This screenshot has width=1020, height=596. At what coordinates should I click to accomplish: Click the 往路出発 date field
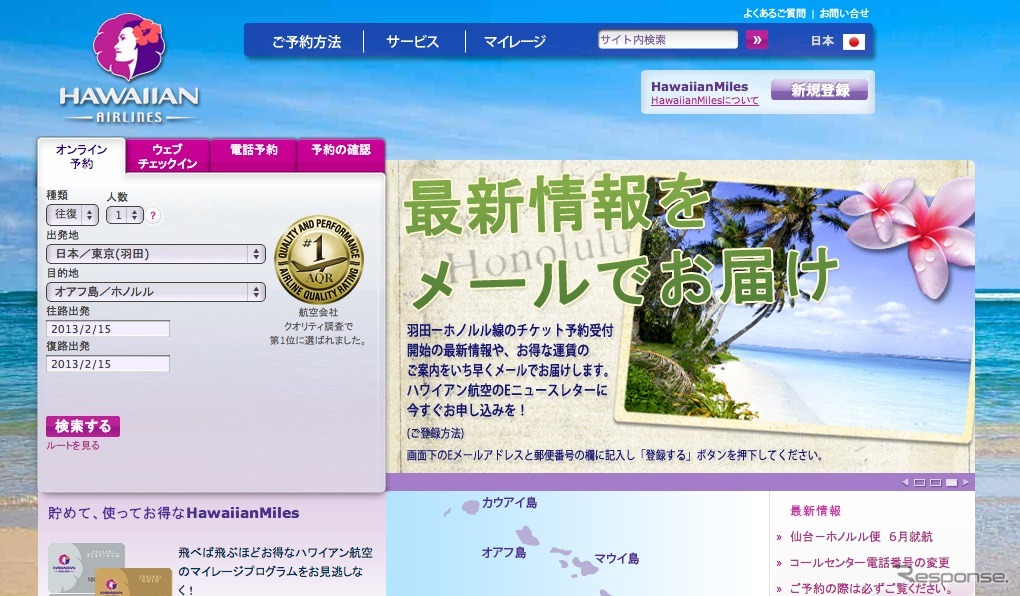click(x=108, y=329)
